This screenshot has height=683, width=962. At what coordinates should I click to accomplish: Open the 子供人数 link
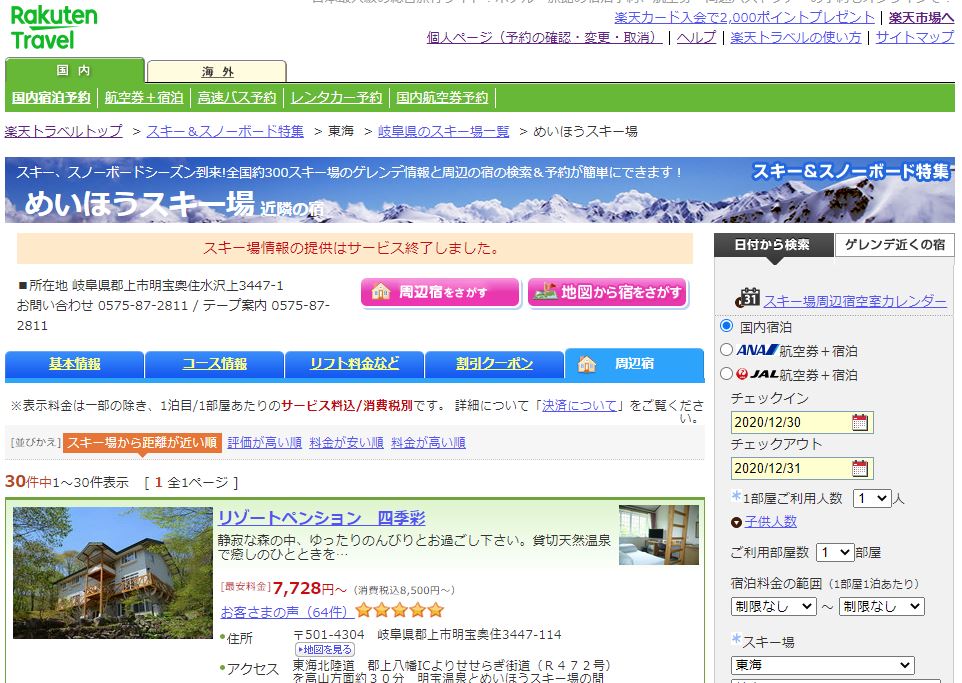pos(771,522)
